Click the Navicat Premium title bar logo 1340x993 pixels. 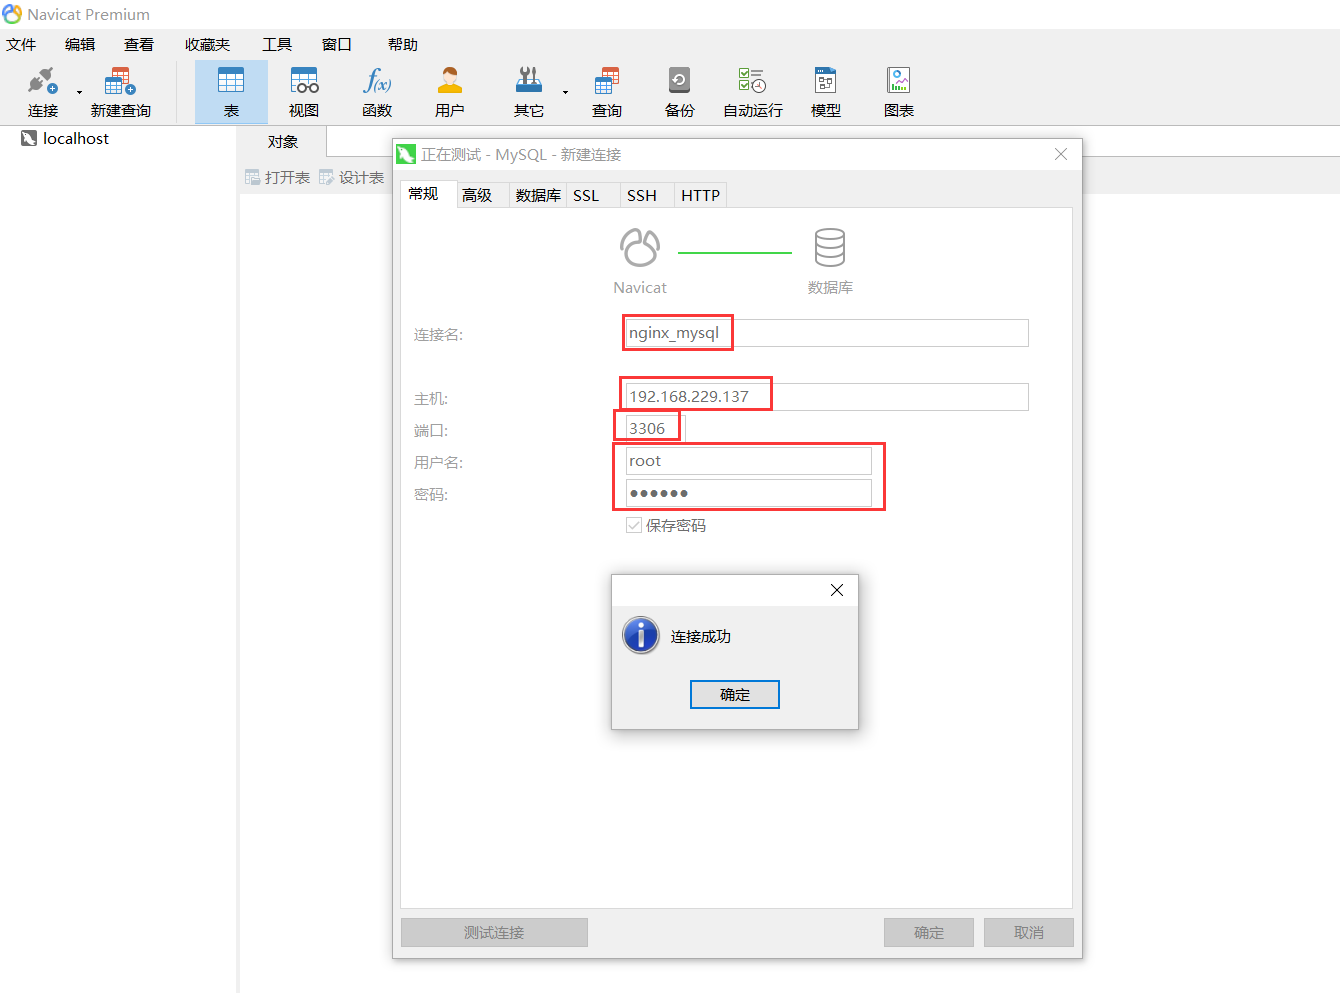[12, 14]
